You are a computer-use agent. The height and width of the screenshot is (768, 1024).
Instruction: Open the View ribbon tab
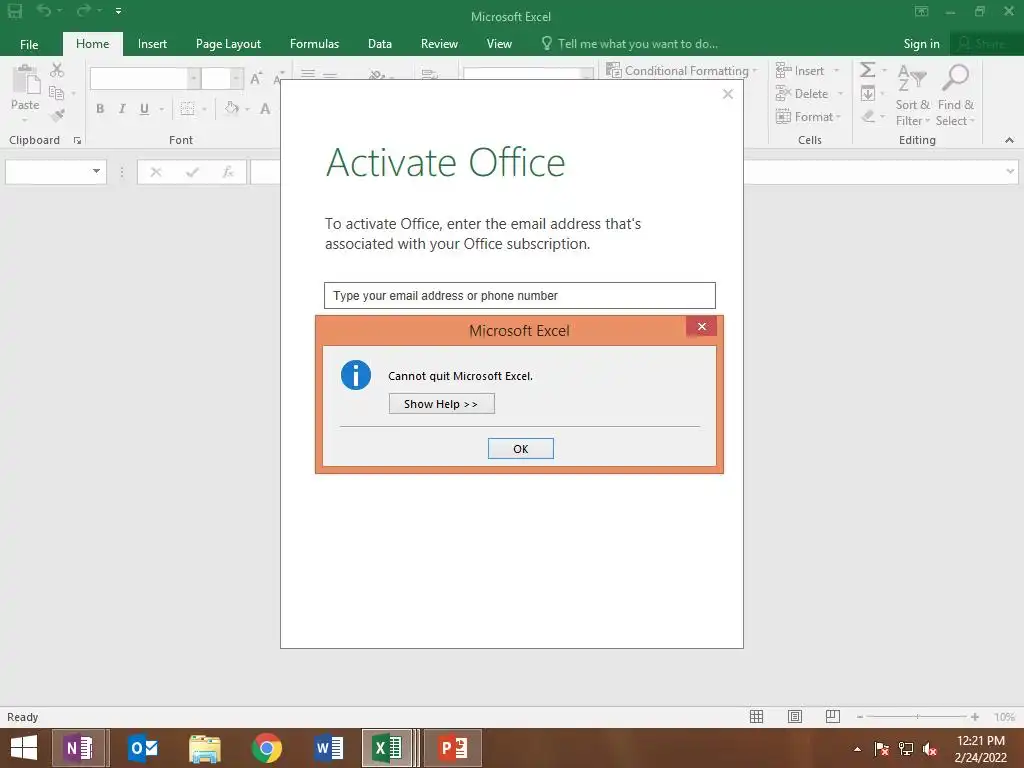click(499, 44)
